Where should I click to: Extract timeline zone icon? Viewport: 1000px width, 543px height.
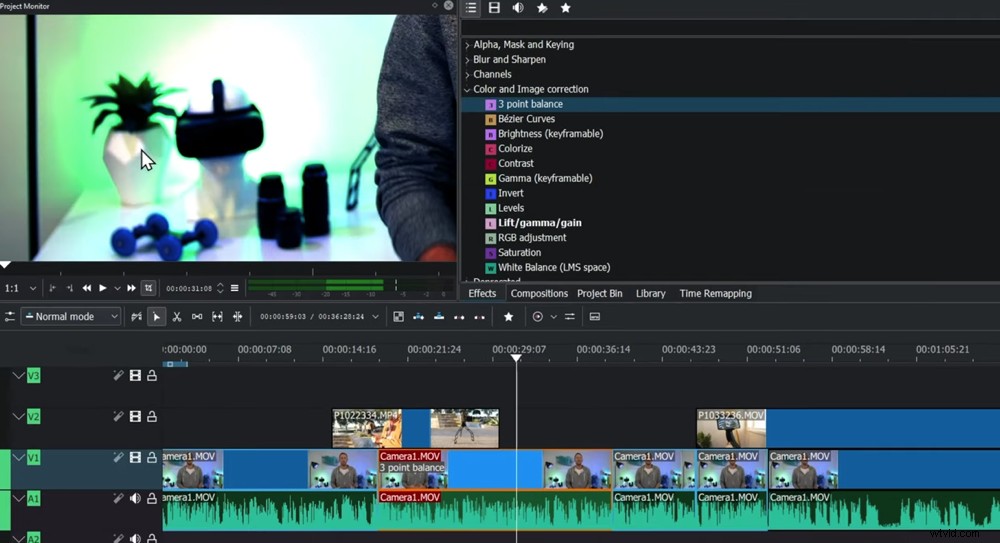459,316
